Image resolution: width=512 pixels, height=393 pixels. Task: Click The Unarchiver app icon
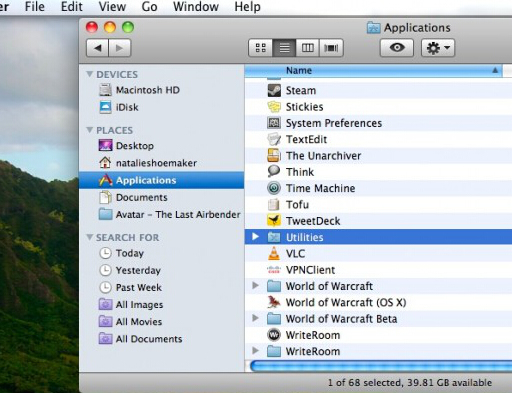point(274,156)
